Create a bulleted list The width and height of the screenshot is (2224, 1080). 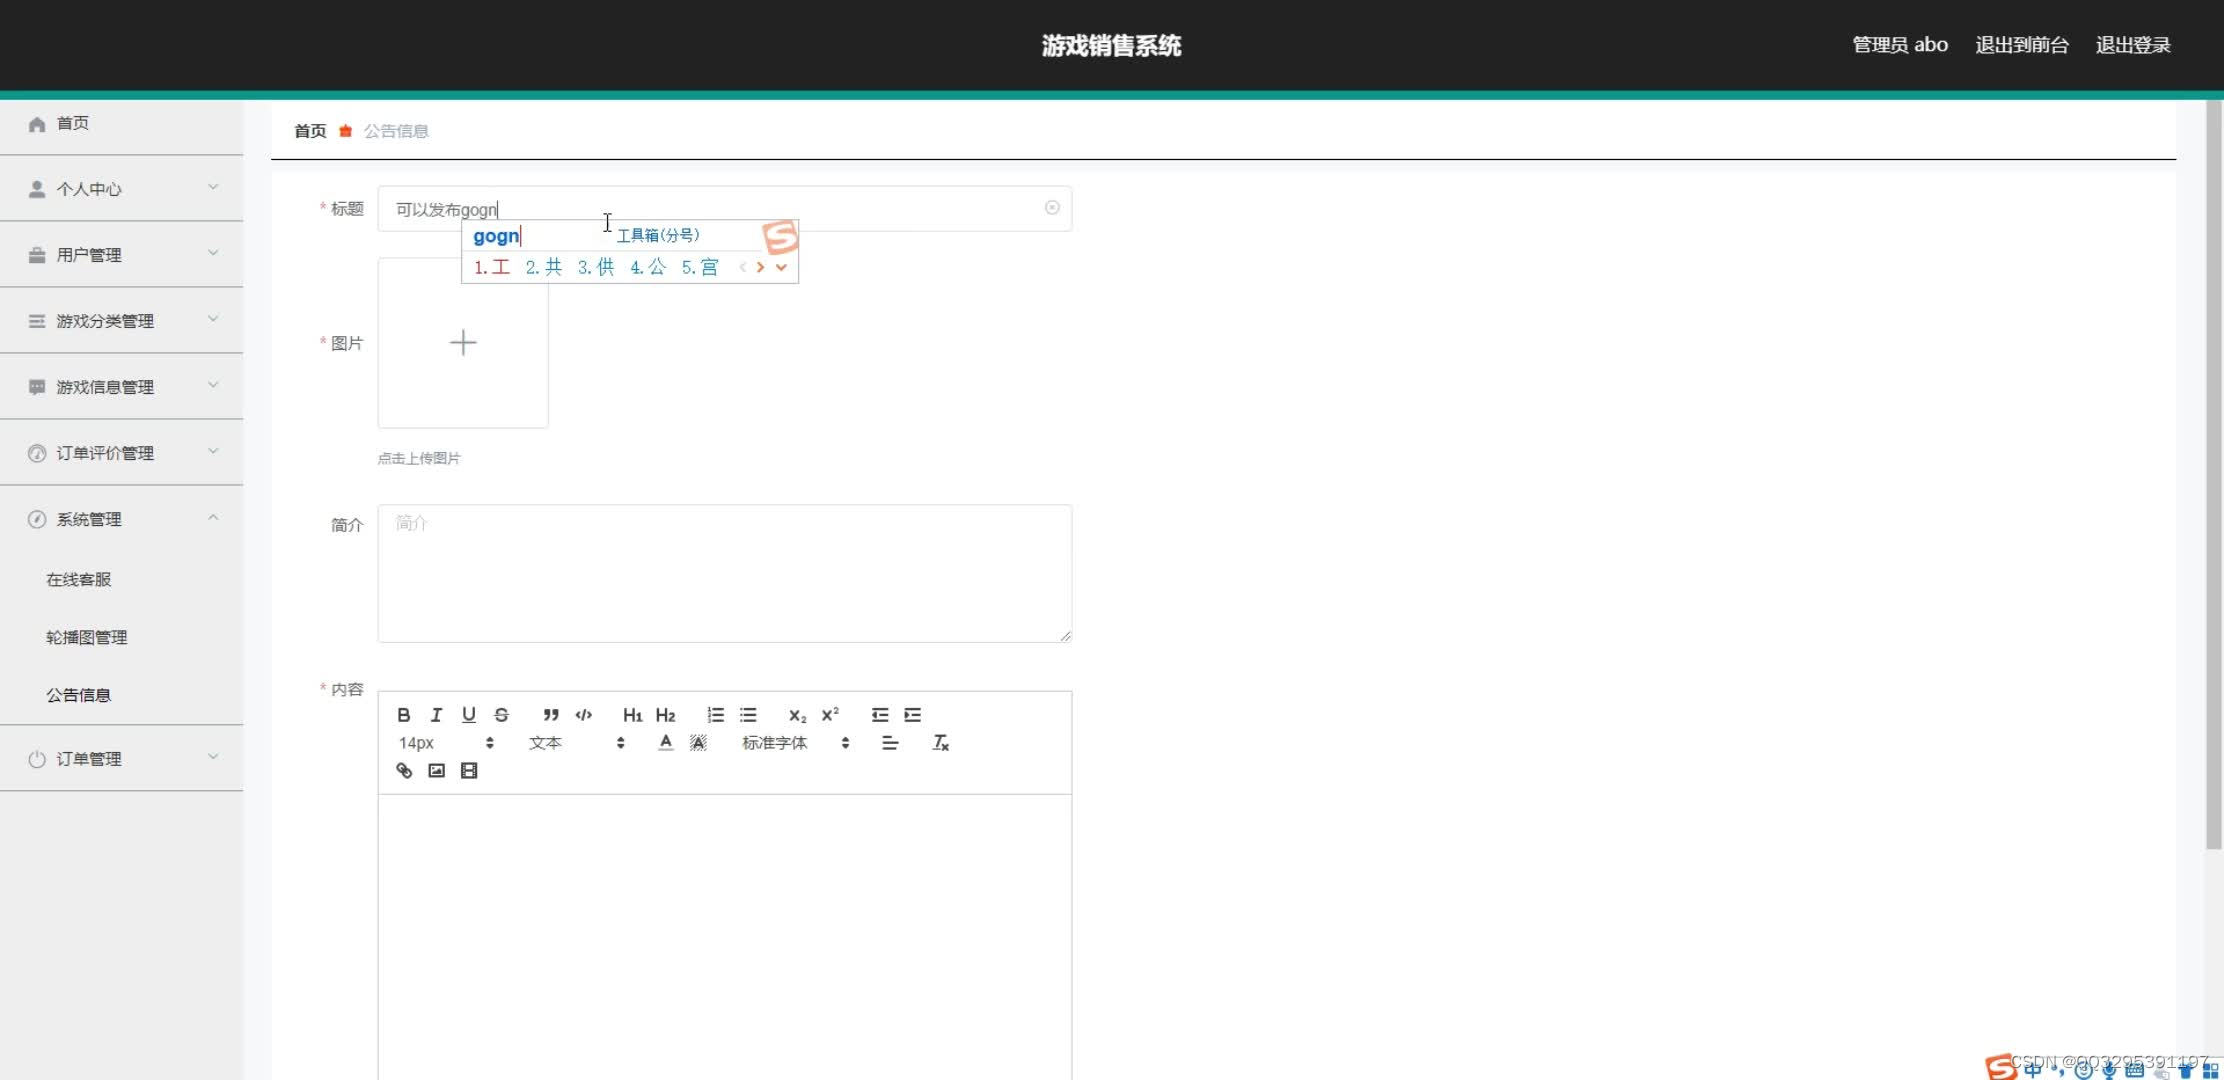[748, 715]
